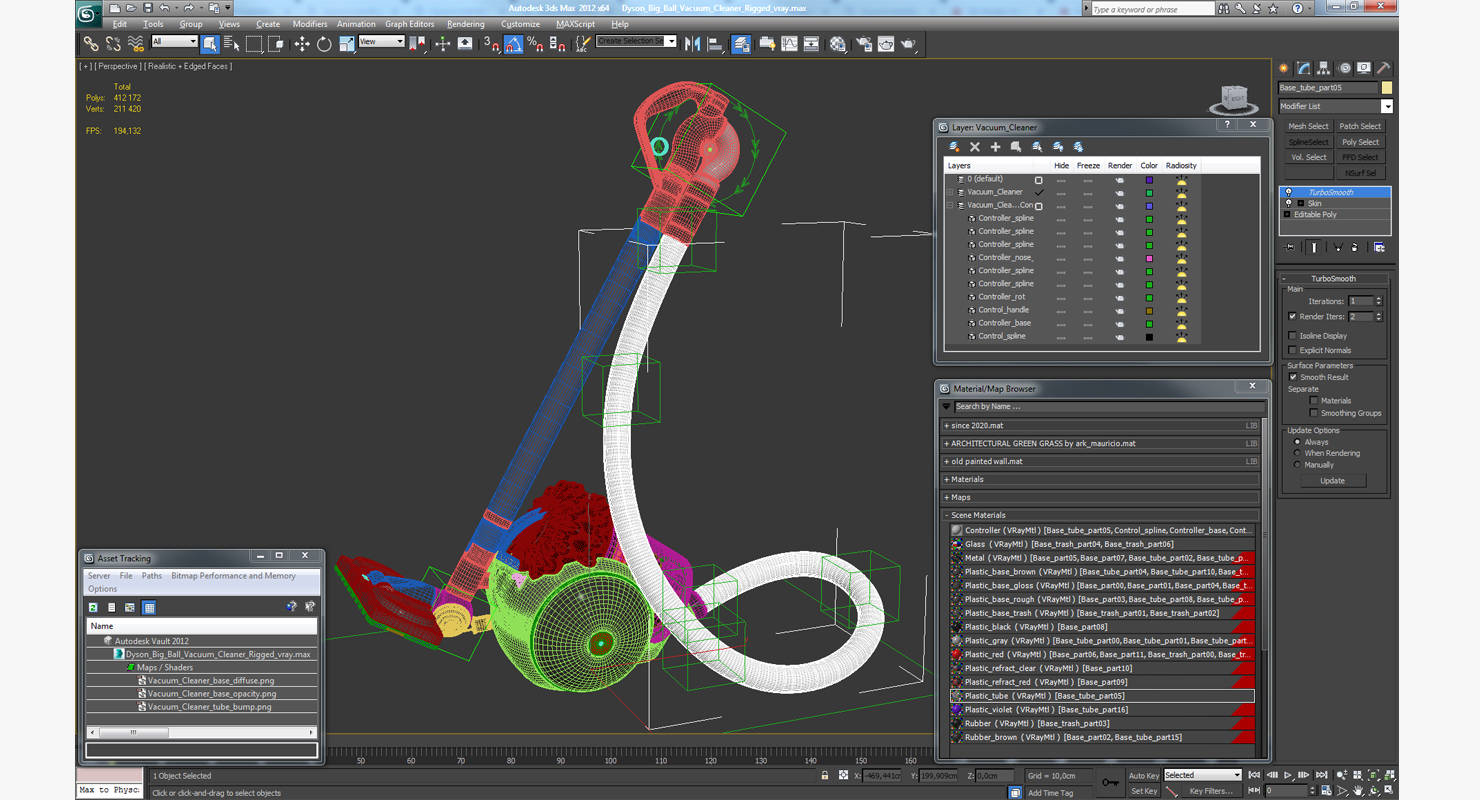Choose the Select and Rotate tool
1480x800 pixels.
click(324, 44)
